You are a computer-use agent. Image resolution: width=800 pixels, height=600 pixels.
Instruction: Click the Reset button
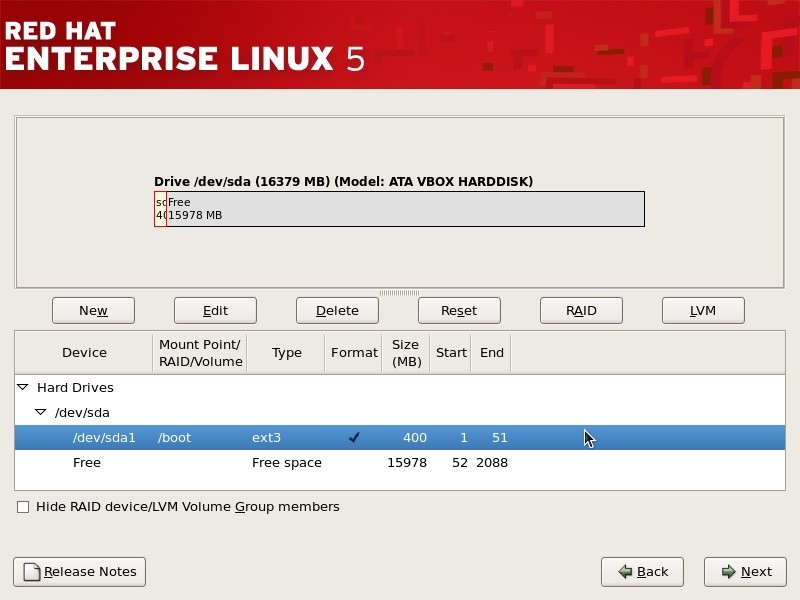click(x=459, y=310)
